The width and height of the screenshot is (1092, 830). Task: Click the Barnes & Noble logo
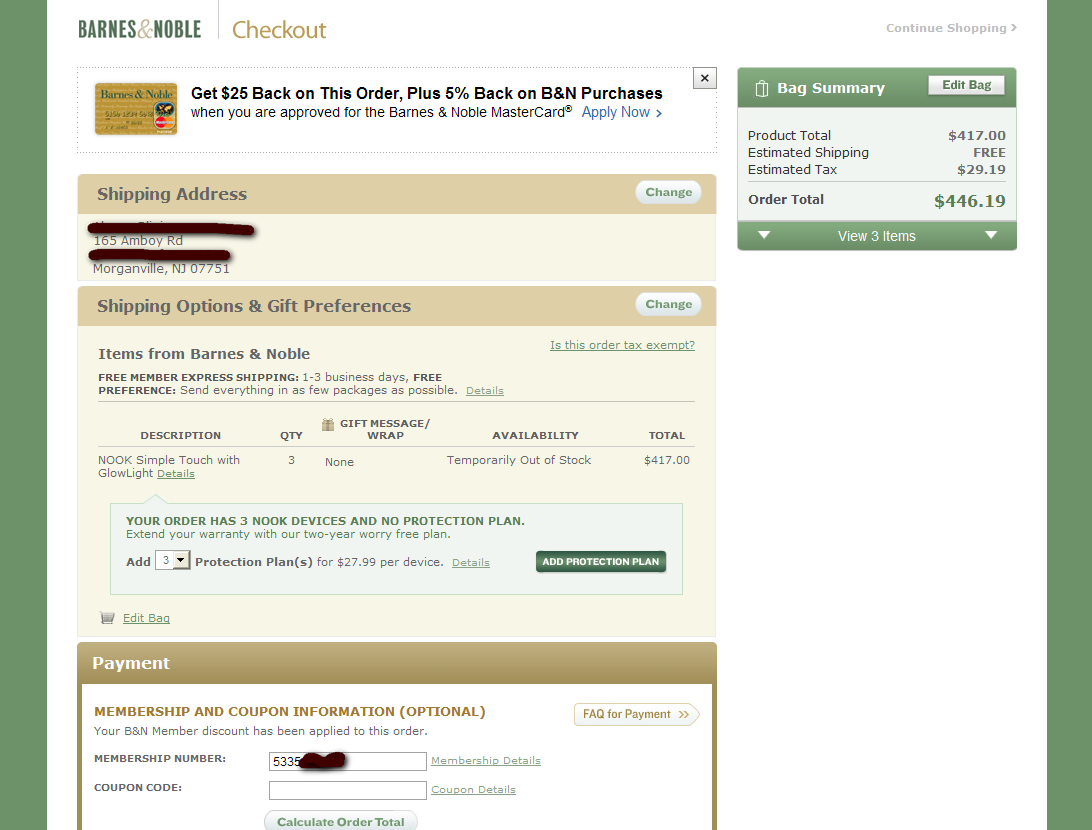pyautogui.click(x=139, y=29)
